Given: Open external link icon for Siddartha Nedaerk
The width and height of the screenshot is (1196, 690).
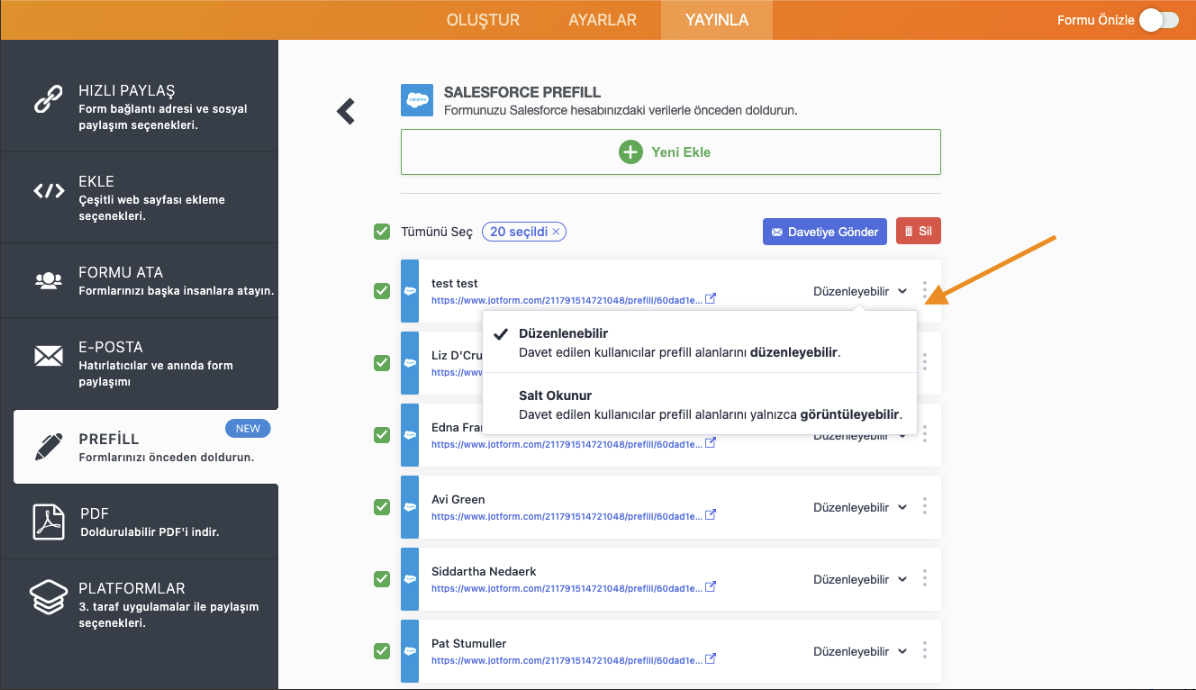Looking at the screenshot, I should click(710, 587).
